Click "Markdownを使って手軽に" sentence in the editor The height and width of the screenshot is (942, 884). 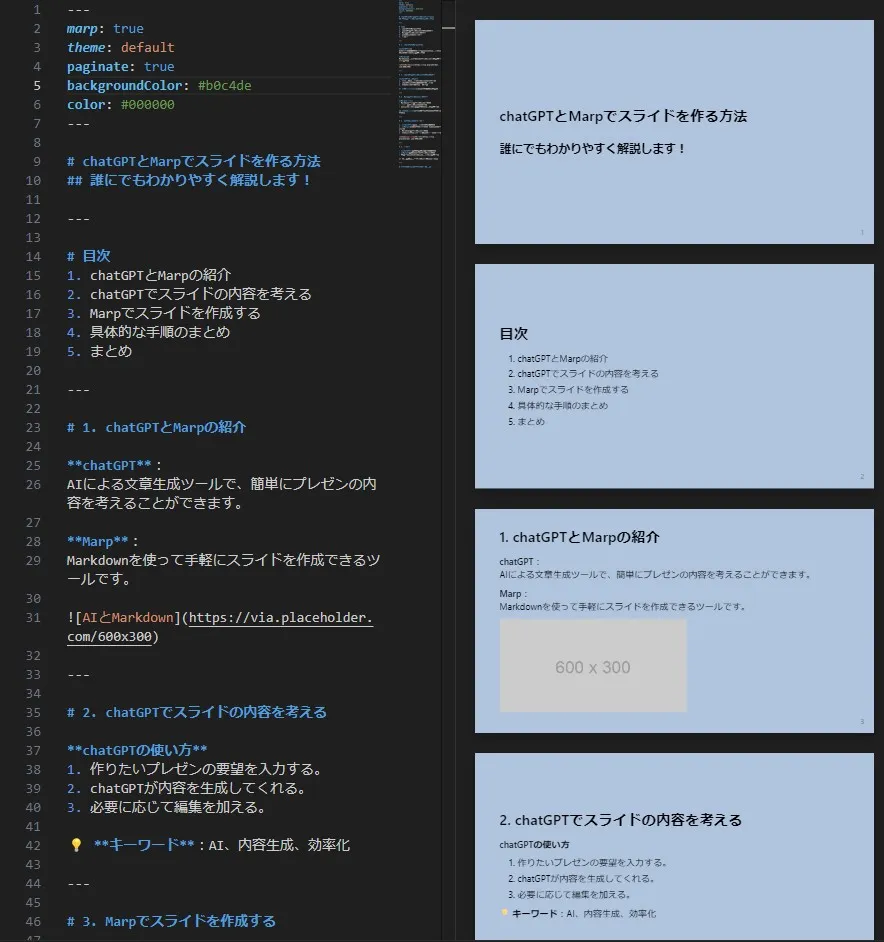224,570
